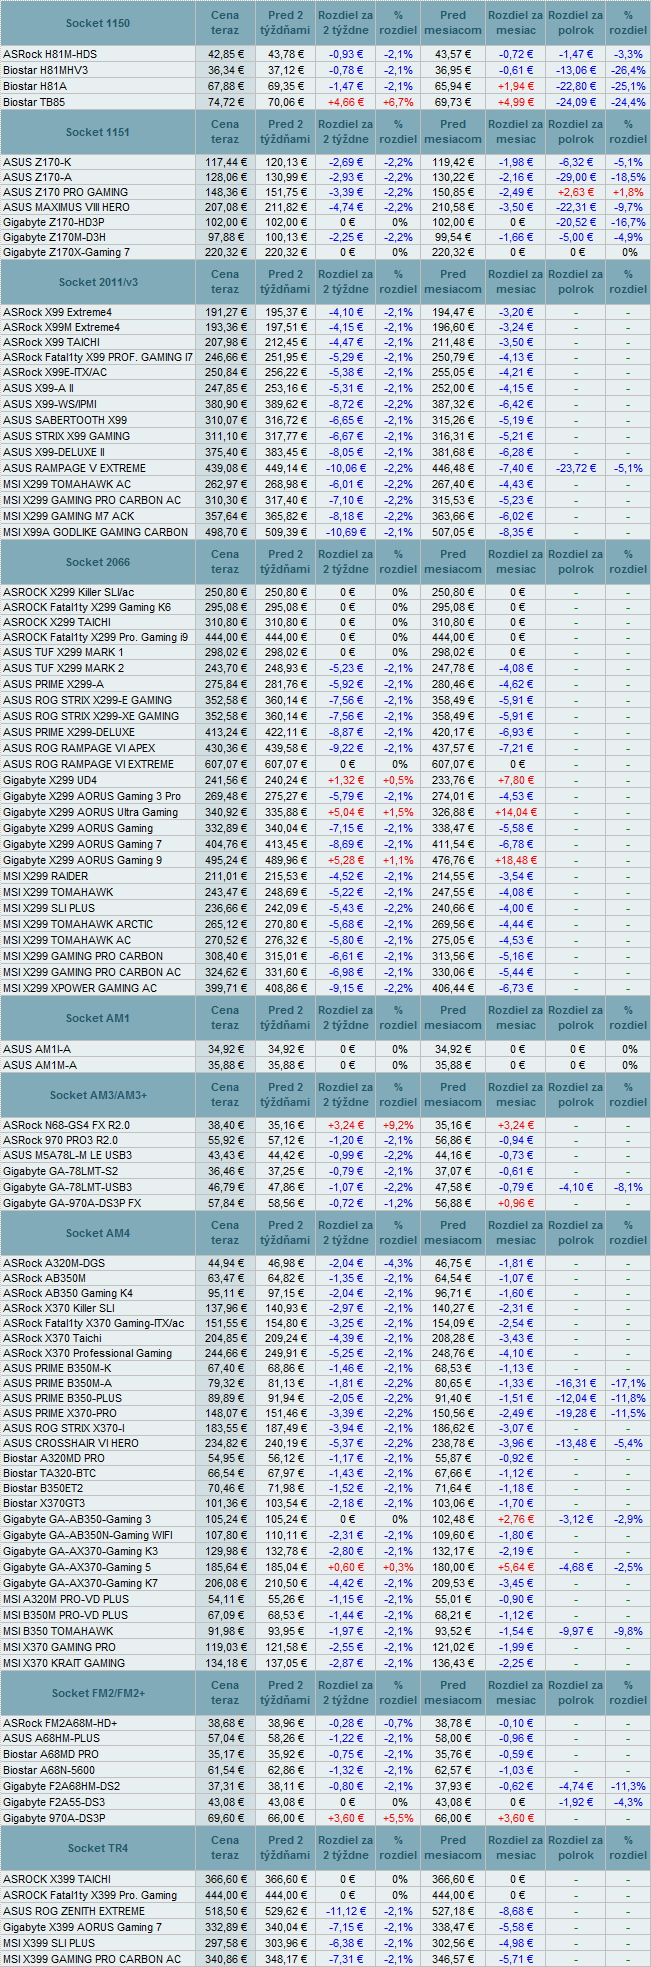Click -9,8% value for MSI B350 TOMAHAWK
651x1967 pixels.
628,1631
